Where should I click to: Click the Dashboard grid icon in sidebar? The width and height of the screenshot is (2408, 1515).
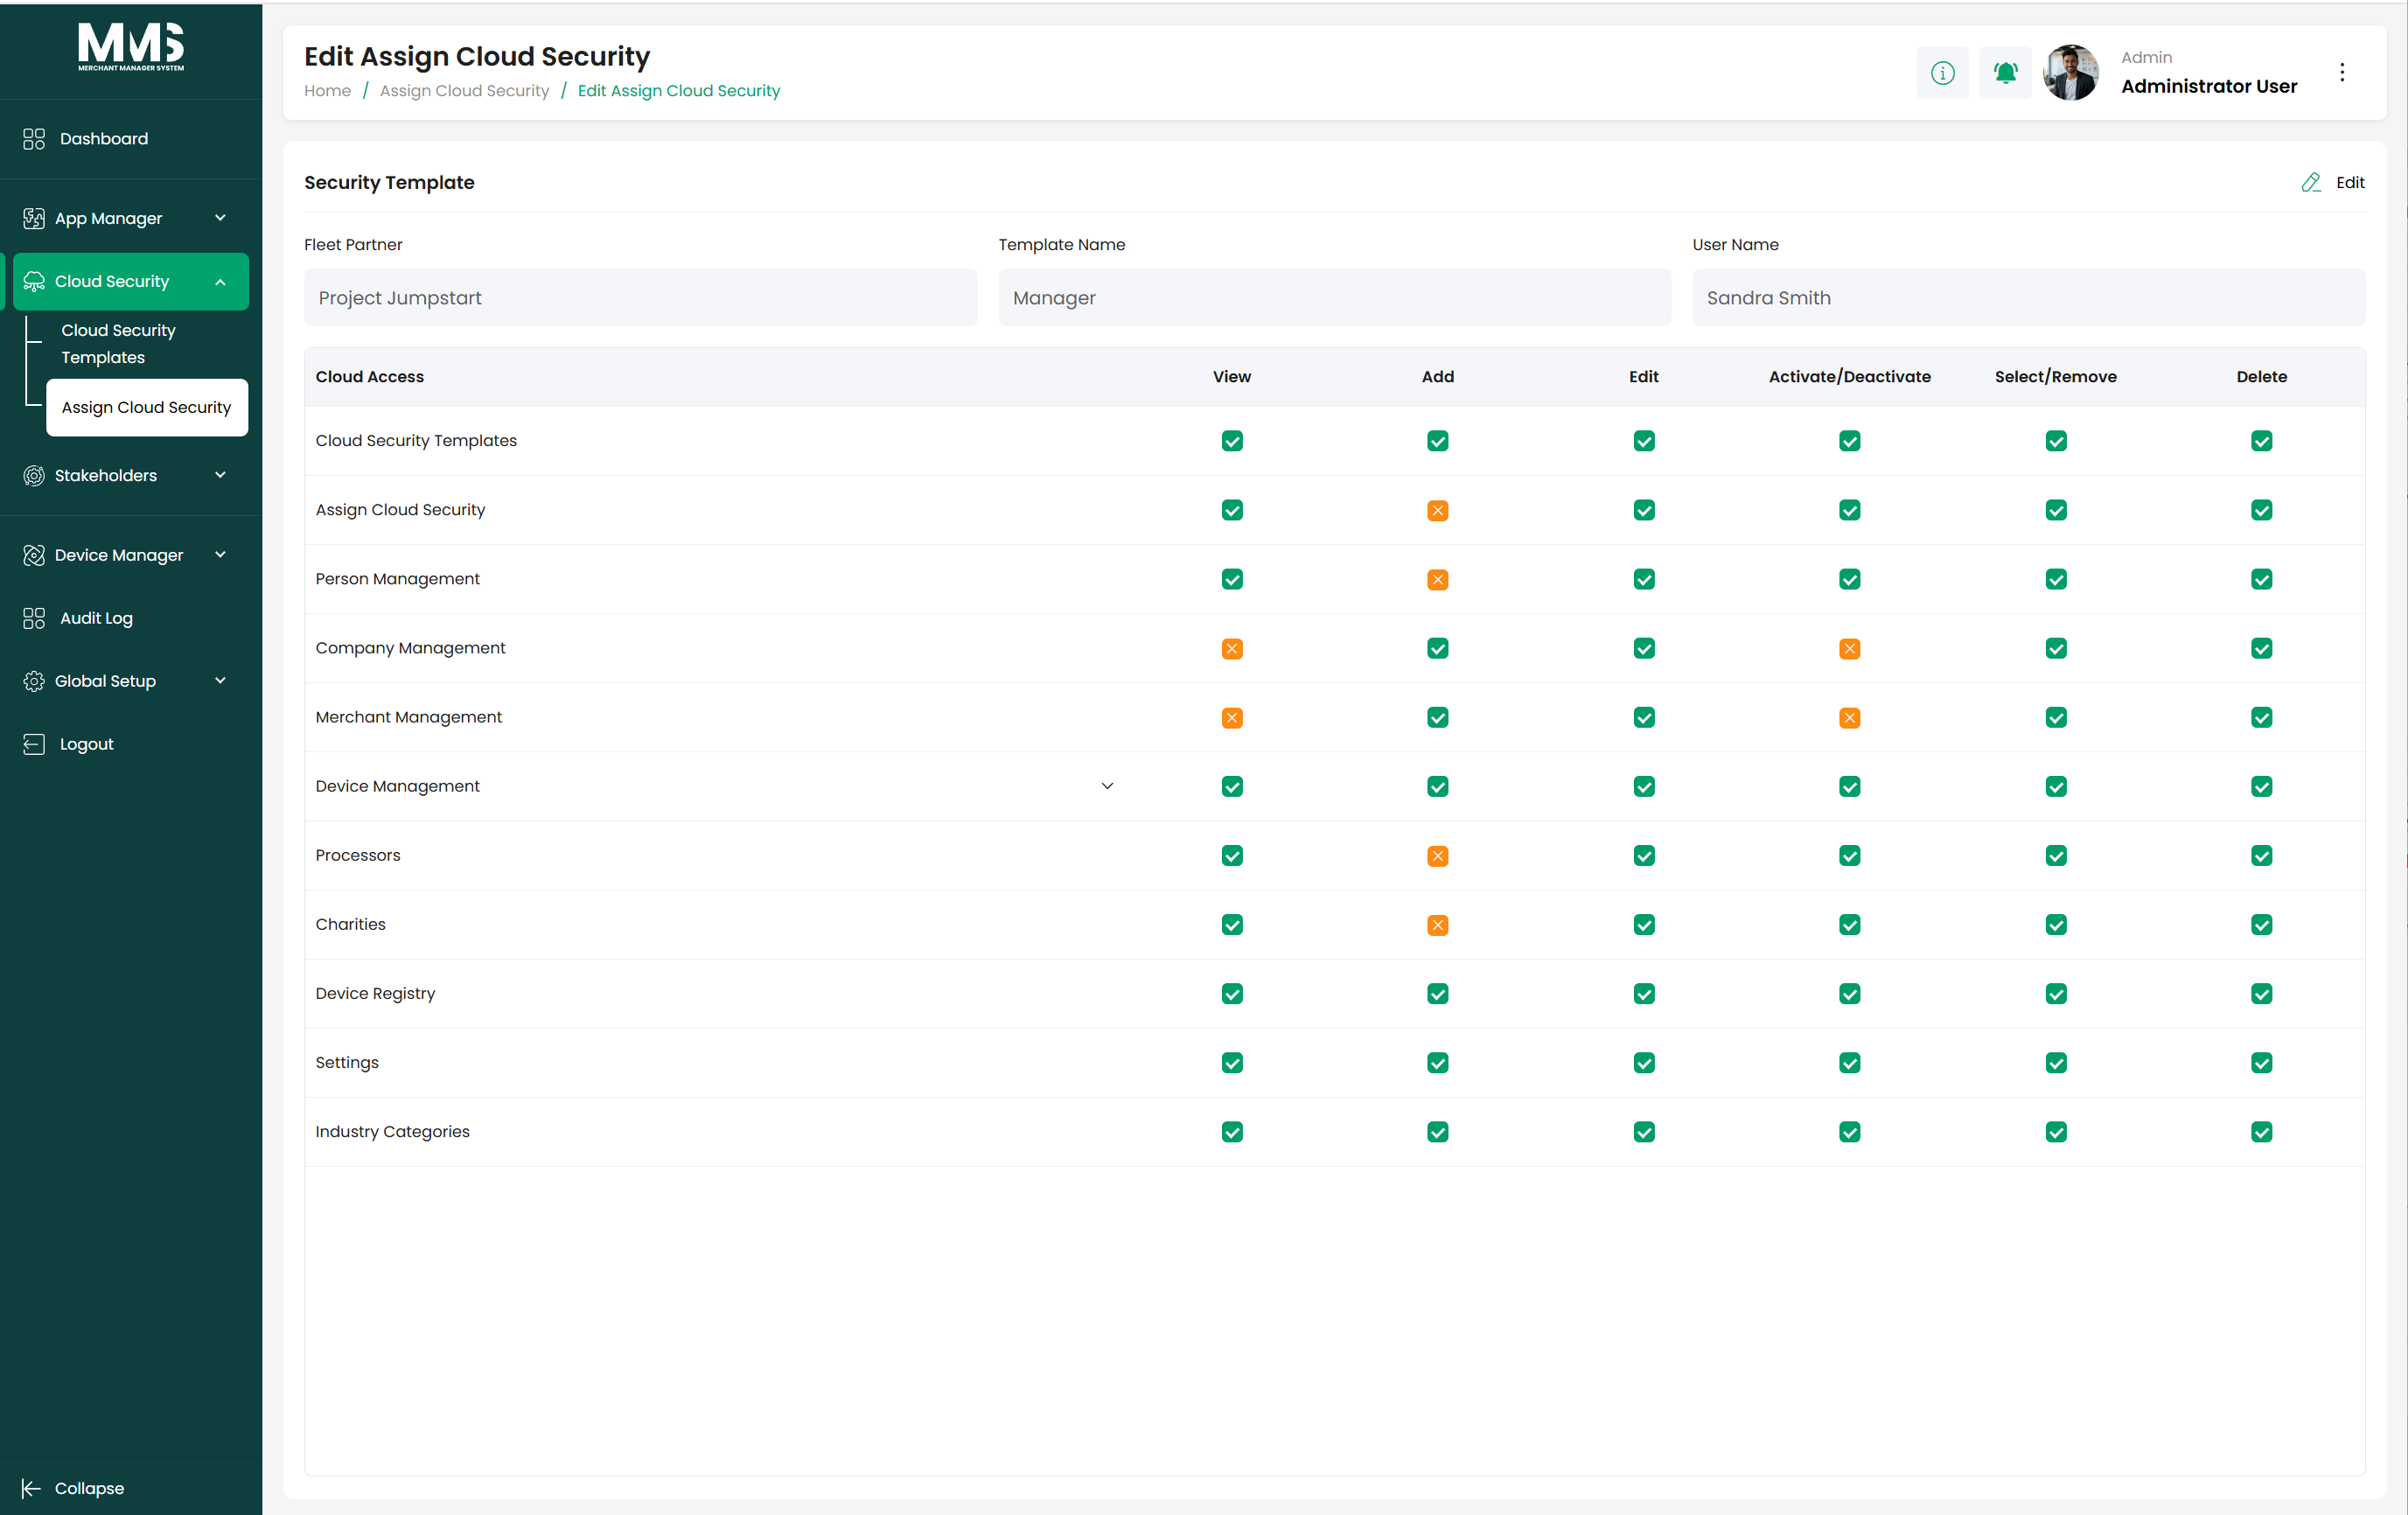pyautogui.click(x=34, y=139)
